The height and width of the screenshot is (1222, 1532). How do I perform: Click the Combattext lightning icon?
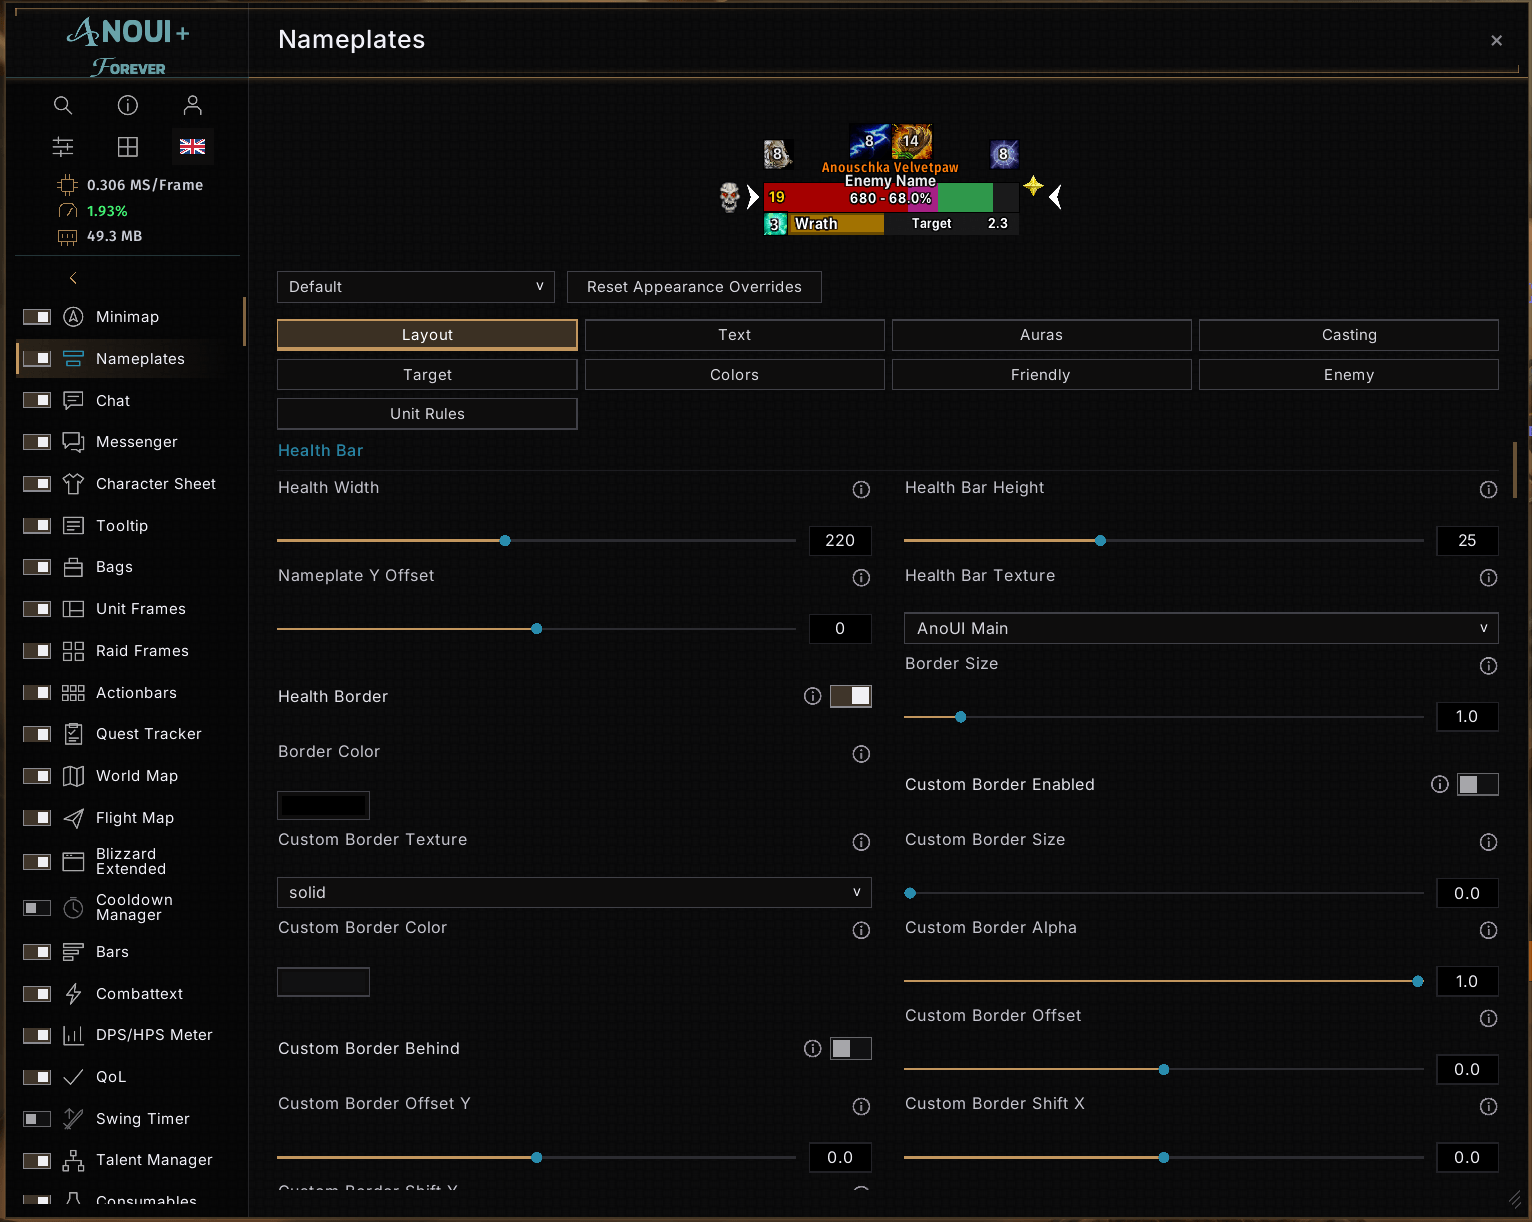(x=73, y=994)
